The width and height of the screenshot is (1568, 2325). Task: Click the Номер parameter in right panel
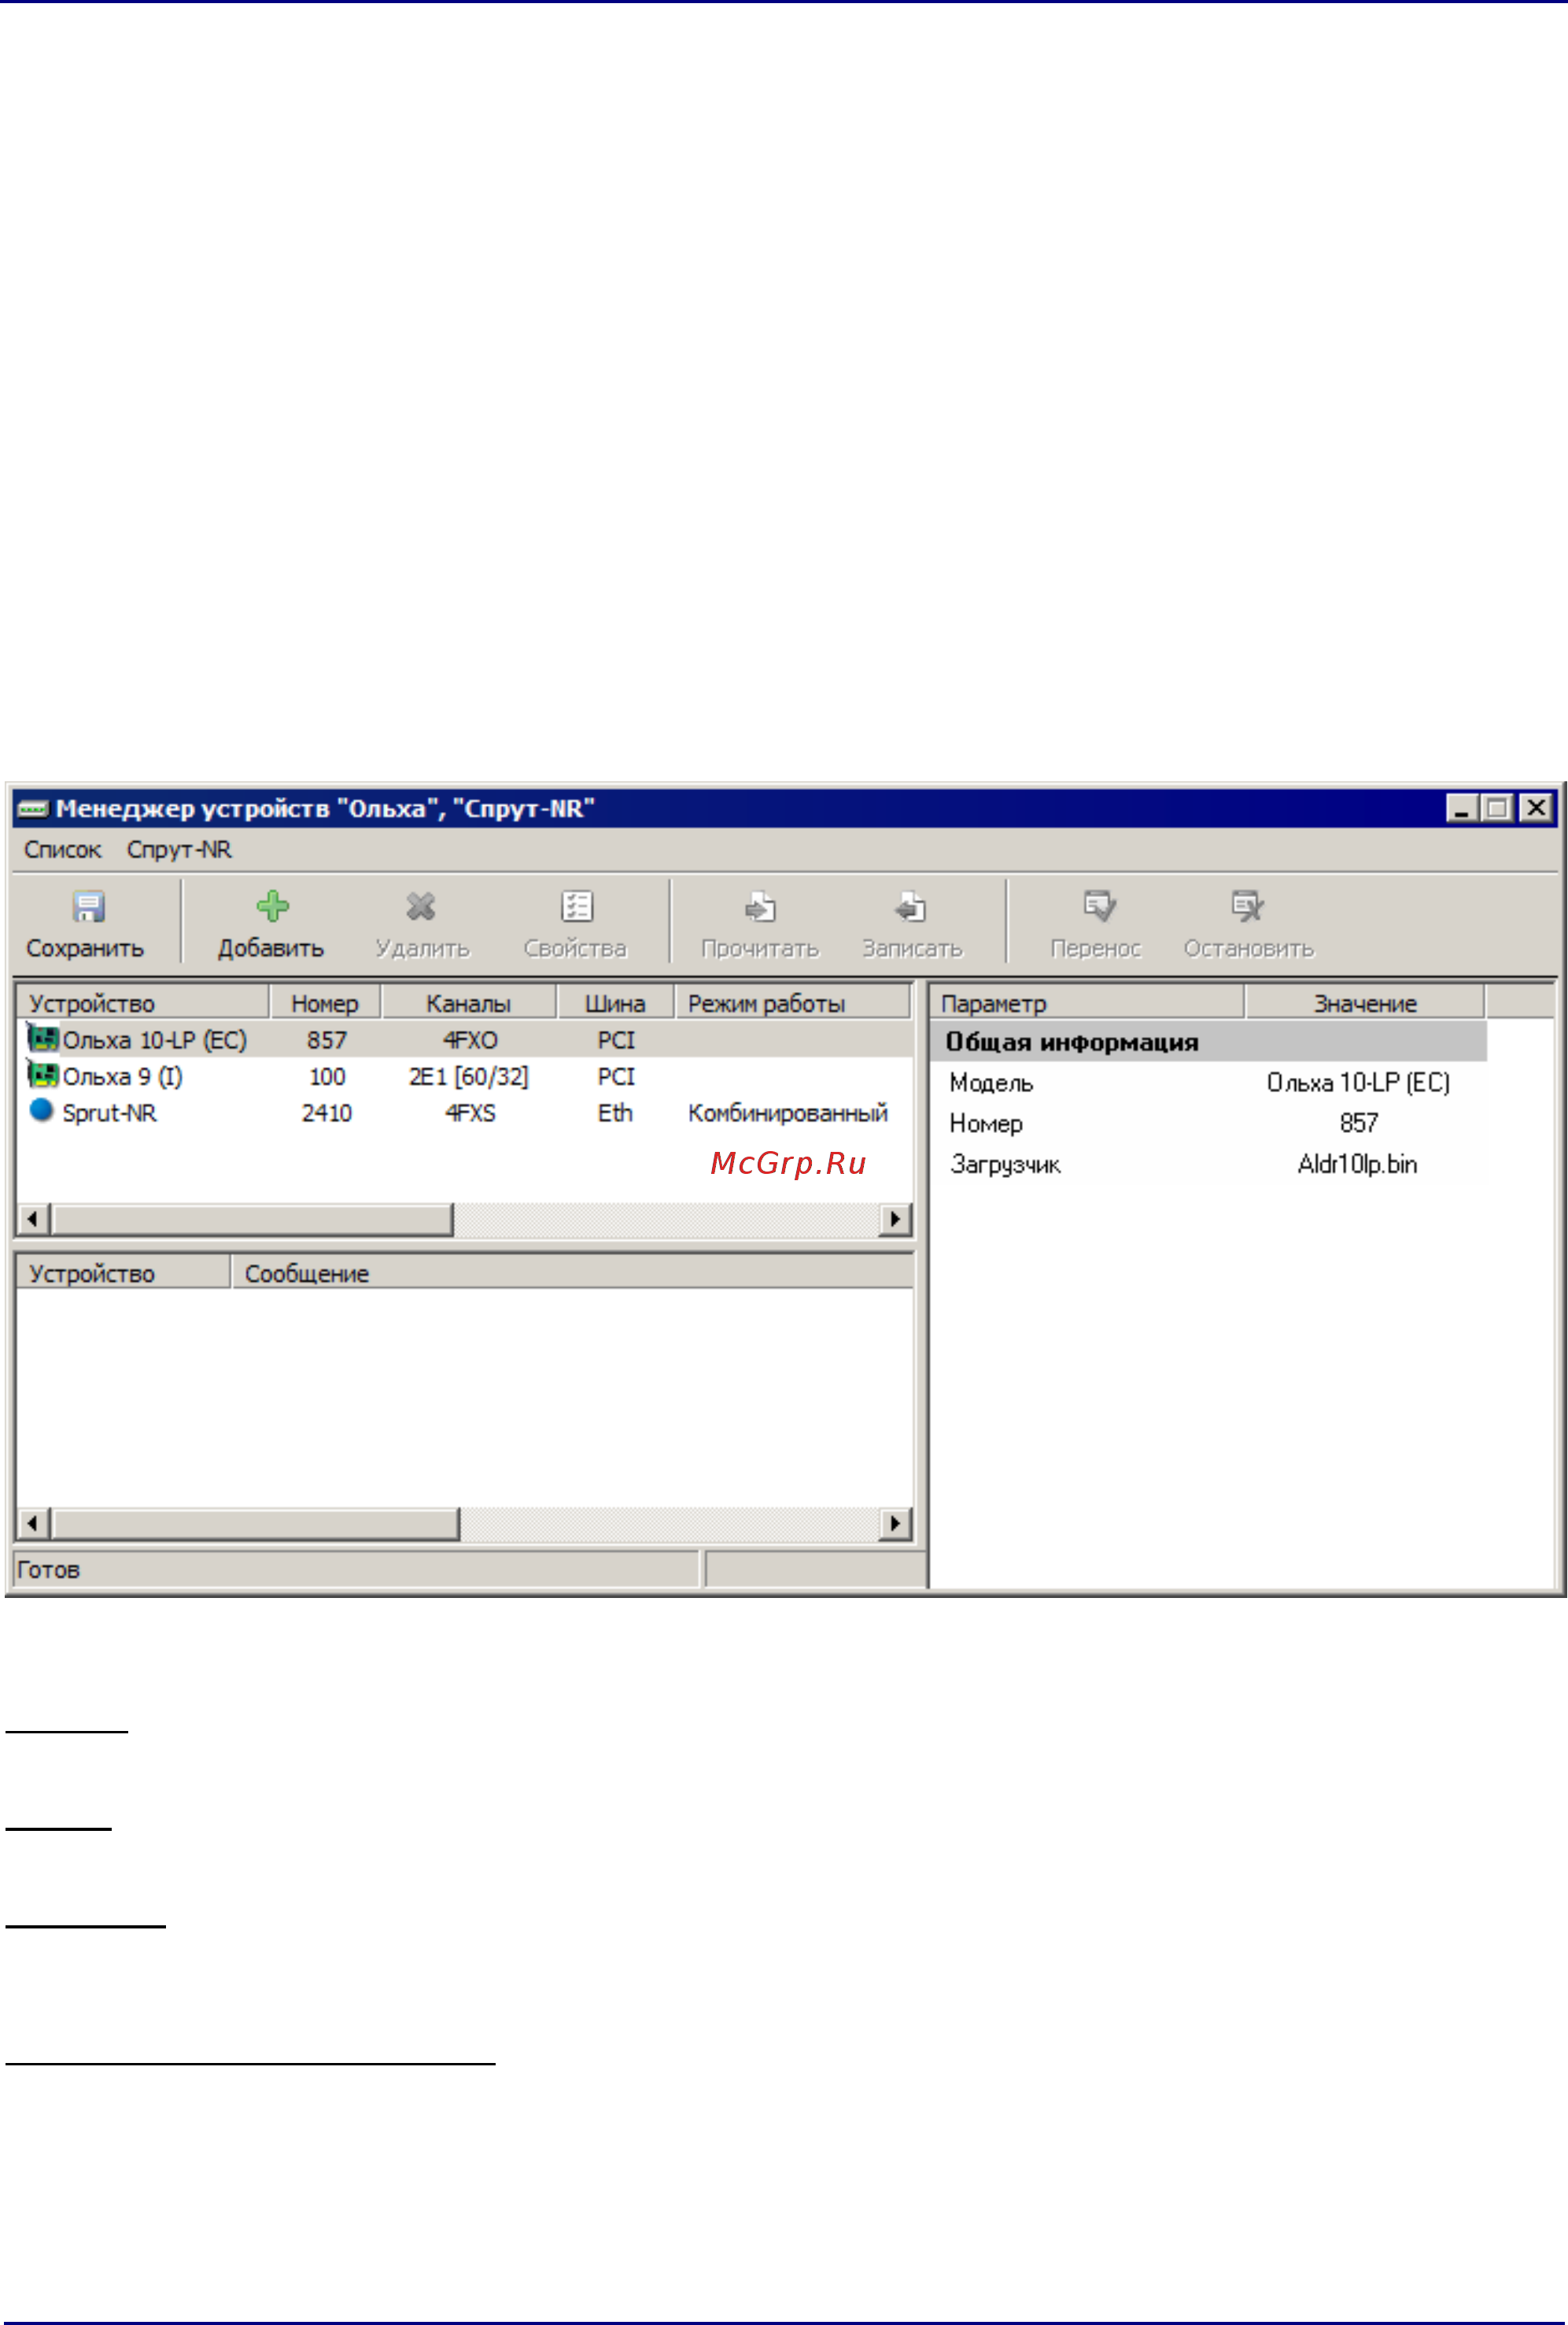click(986, 1124)
